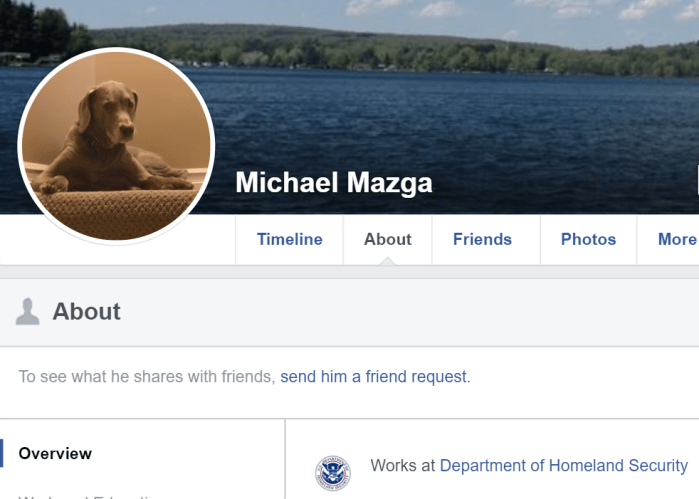Switch to the Timeline tab
Screen dimensions: 699x499
pyautogui.click(x=289, y=239)
